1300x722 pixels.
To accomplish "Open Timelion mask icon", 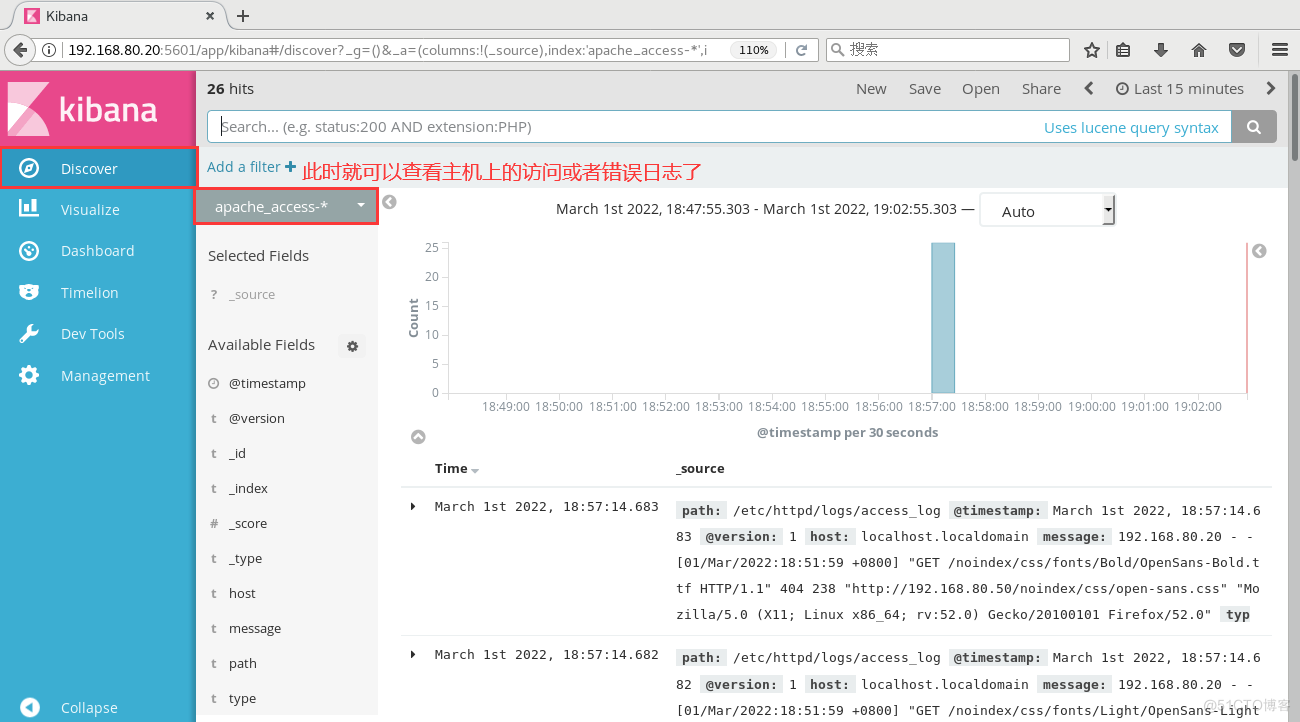I will (29, 292).
